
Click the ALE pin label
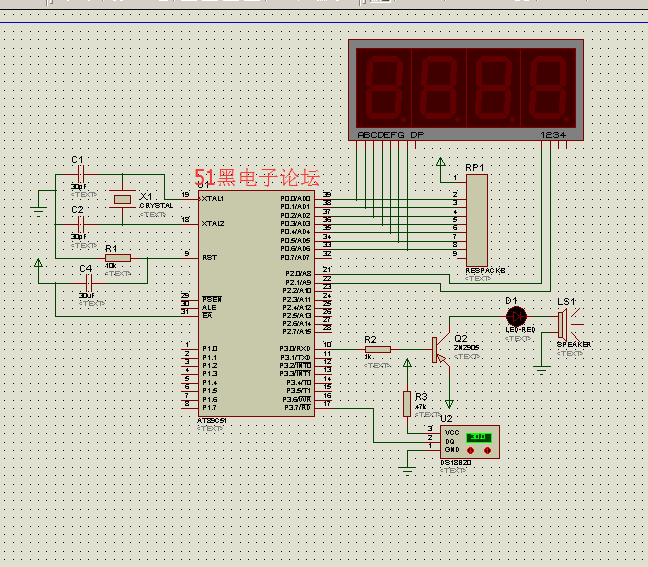[209, 307]
